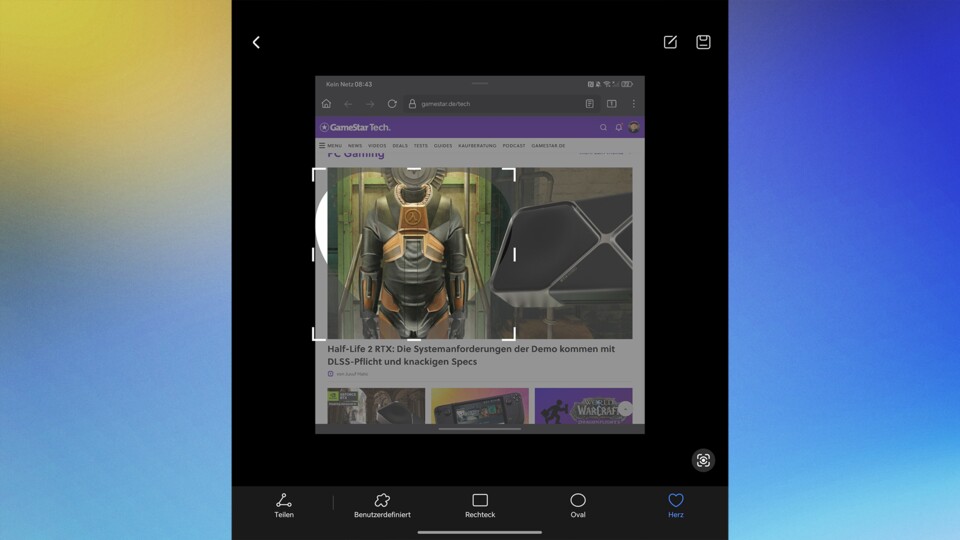Tap the visual search lens button
The height and width of the screenshot is (540, 960).
703,460
